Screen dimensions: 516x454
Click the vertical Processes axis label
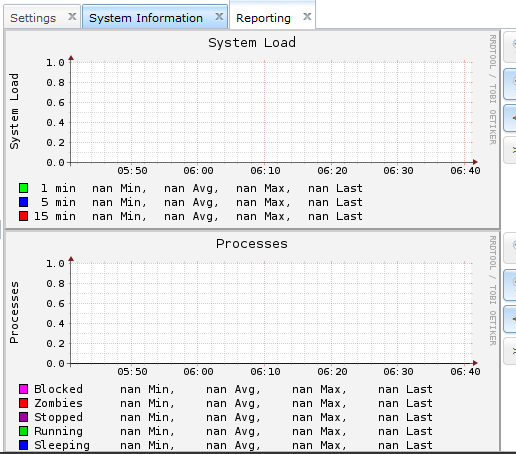pyautogui.click(x=14, y=312)
